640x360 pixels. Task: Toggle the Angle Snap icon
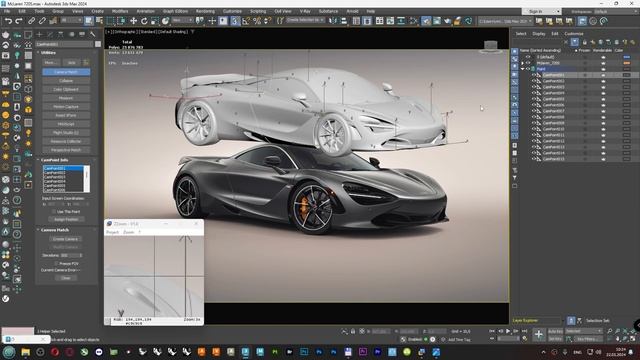point(246,21)
